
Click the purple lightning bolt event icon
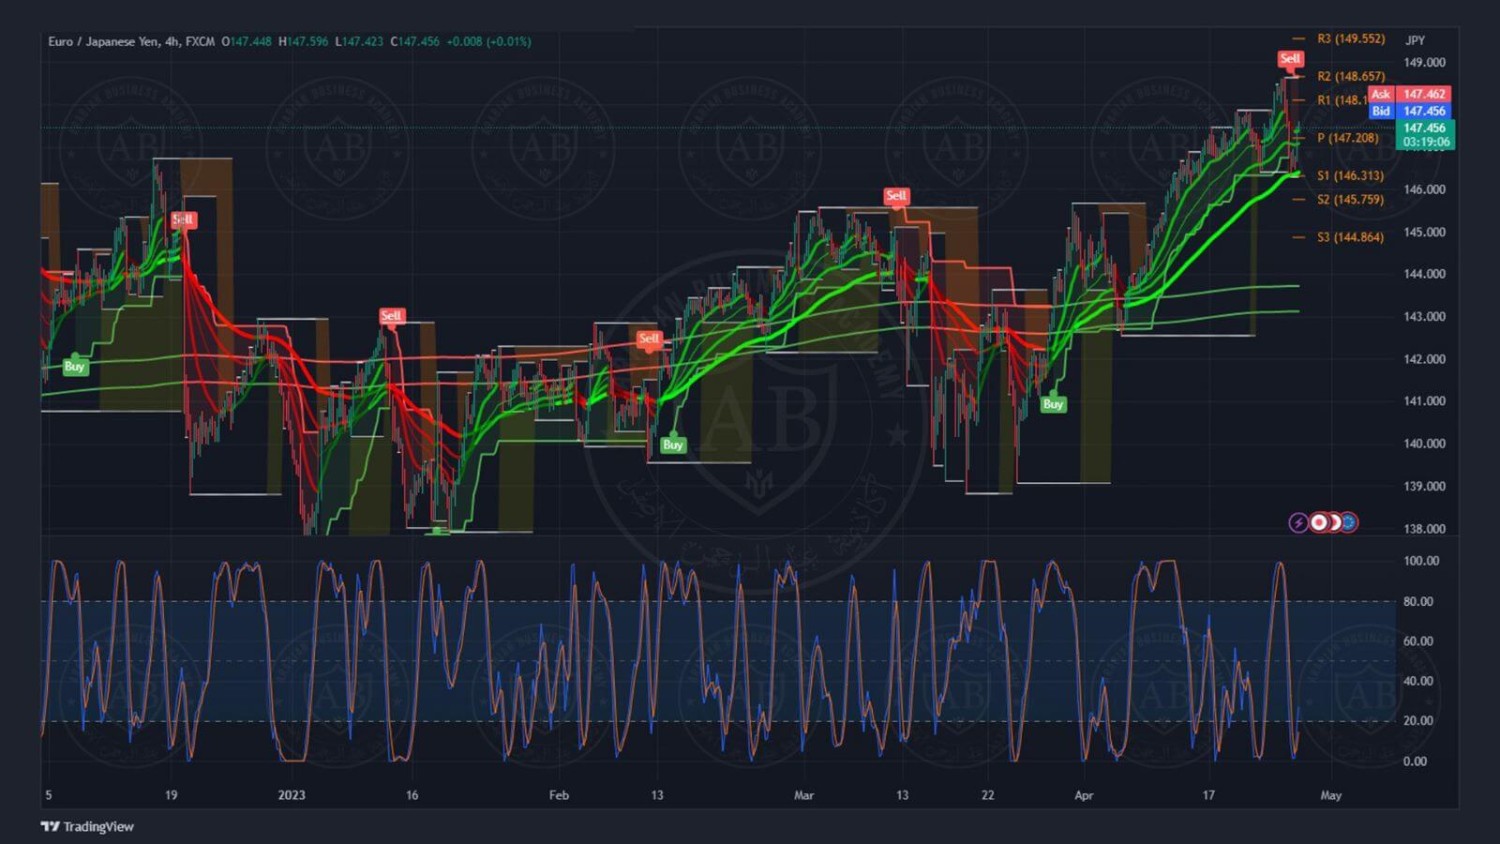[x=1298, y=522]
